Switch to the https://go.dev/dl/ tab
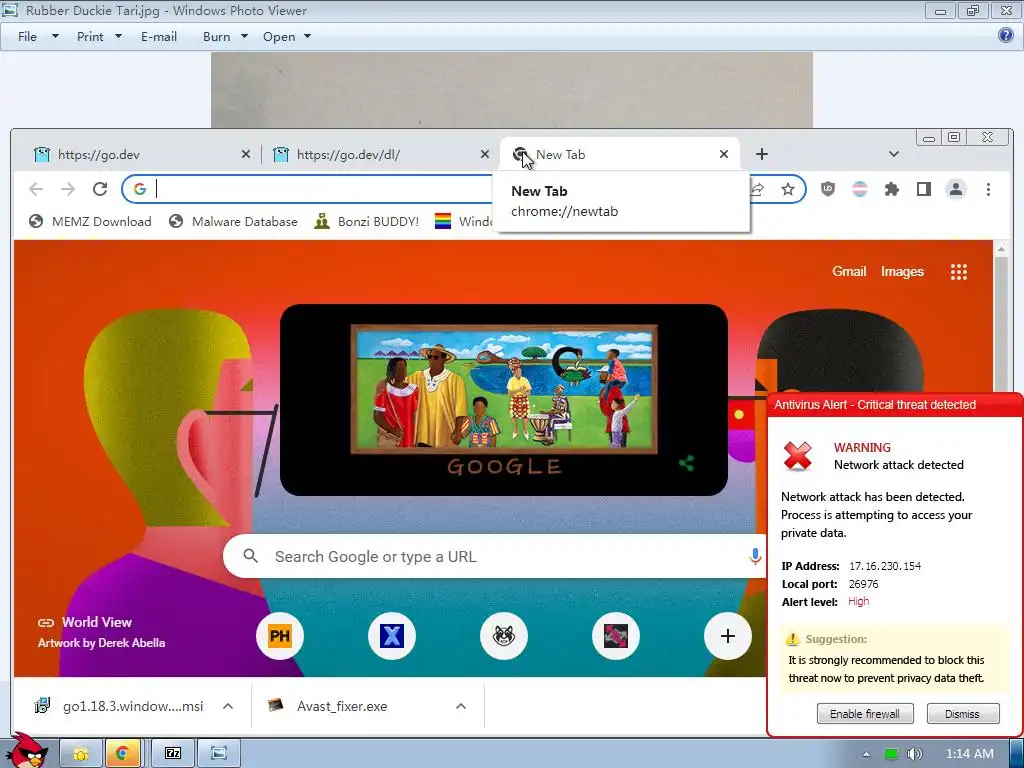 [x=379, y=154]
